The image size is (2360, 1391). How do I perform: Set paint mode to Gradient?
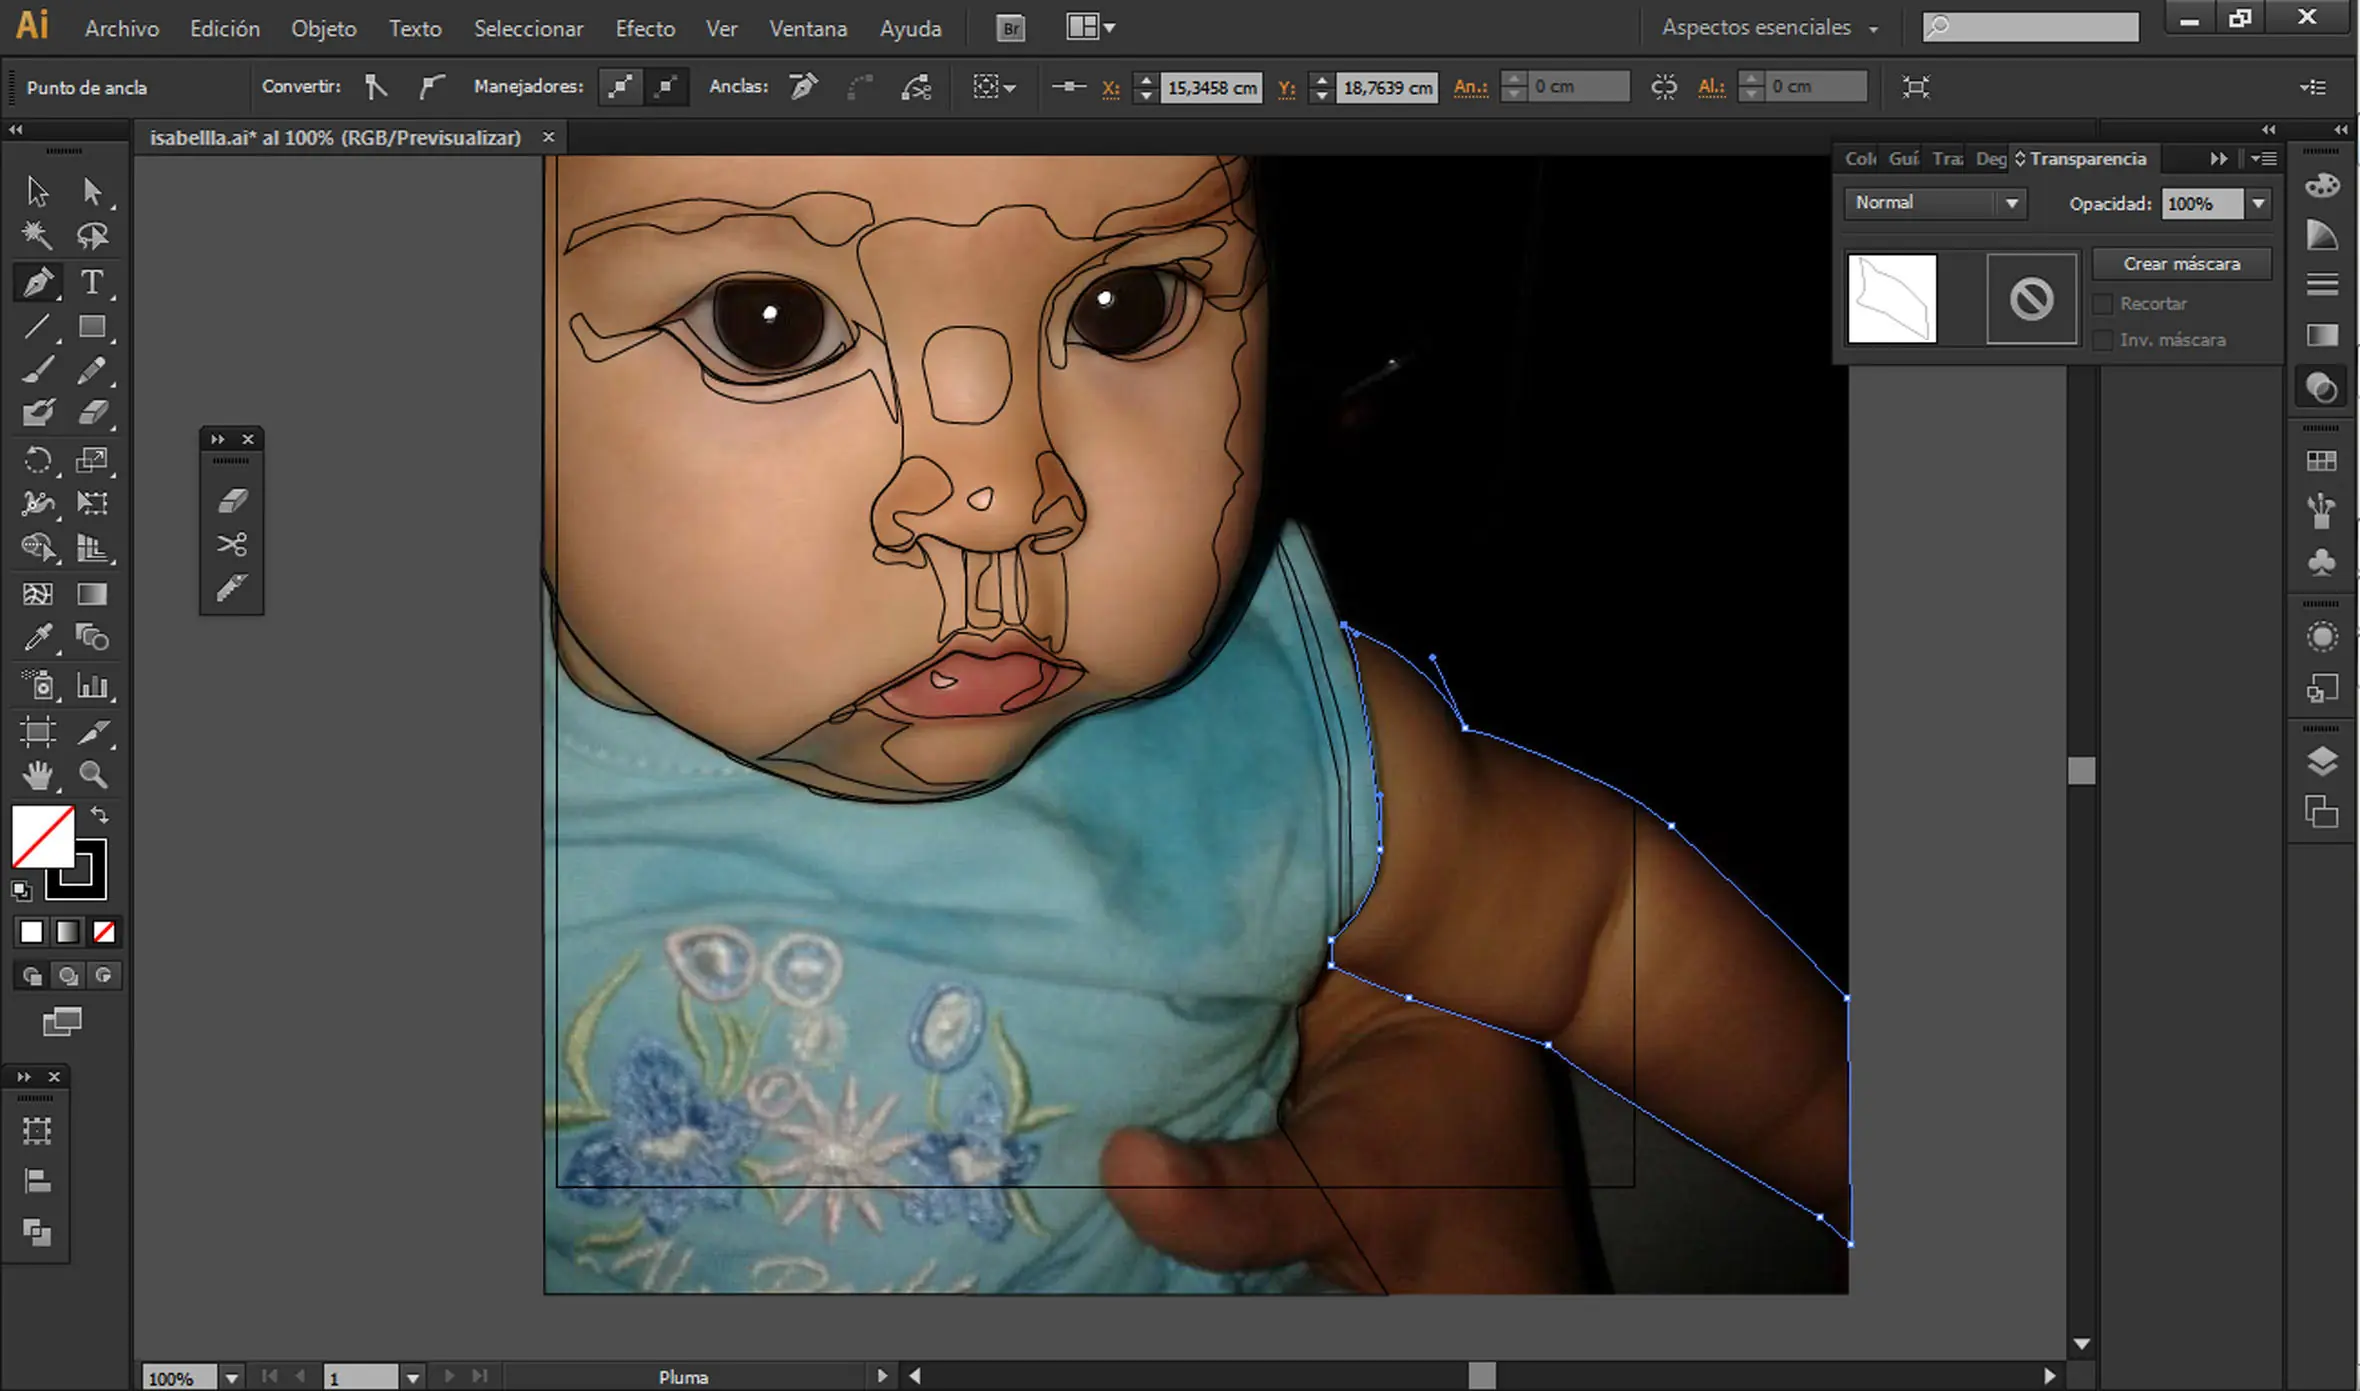(x=67, y=932)
